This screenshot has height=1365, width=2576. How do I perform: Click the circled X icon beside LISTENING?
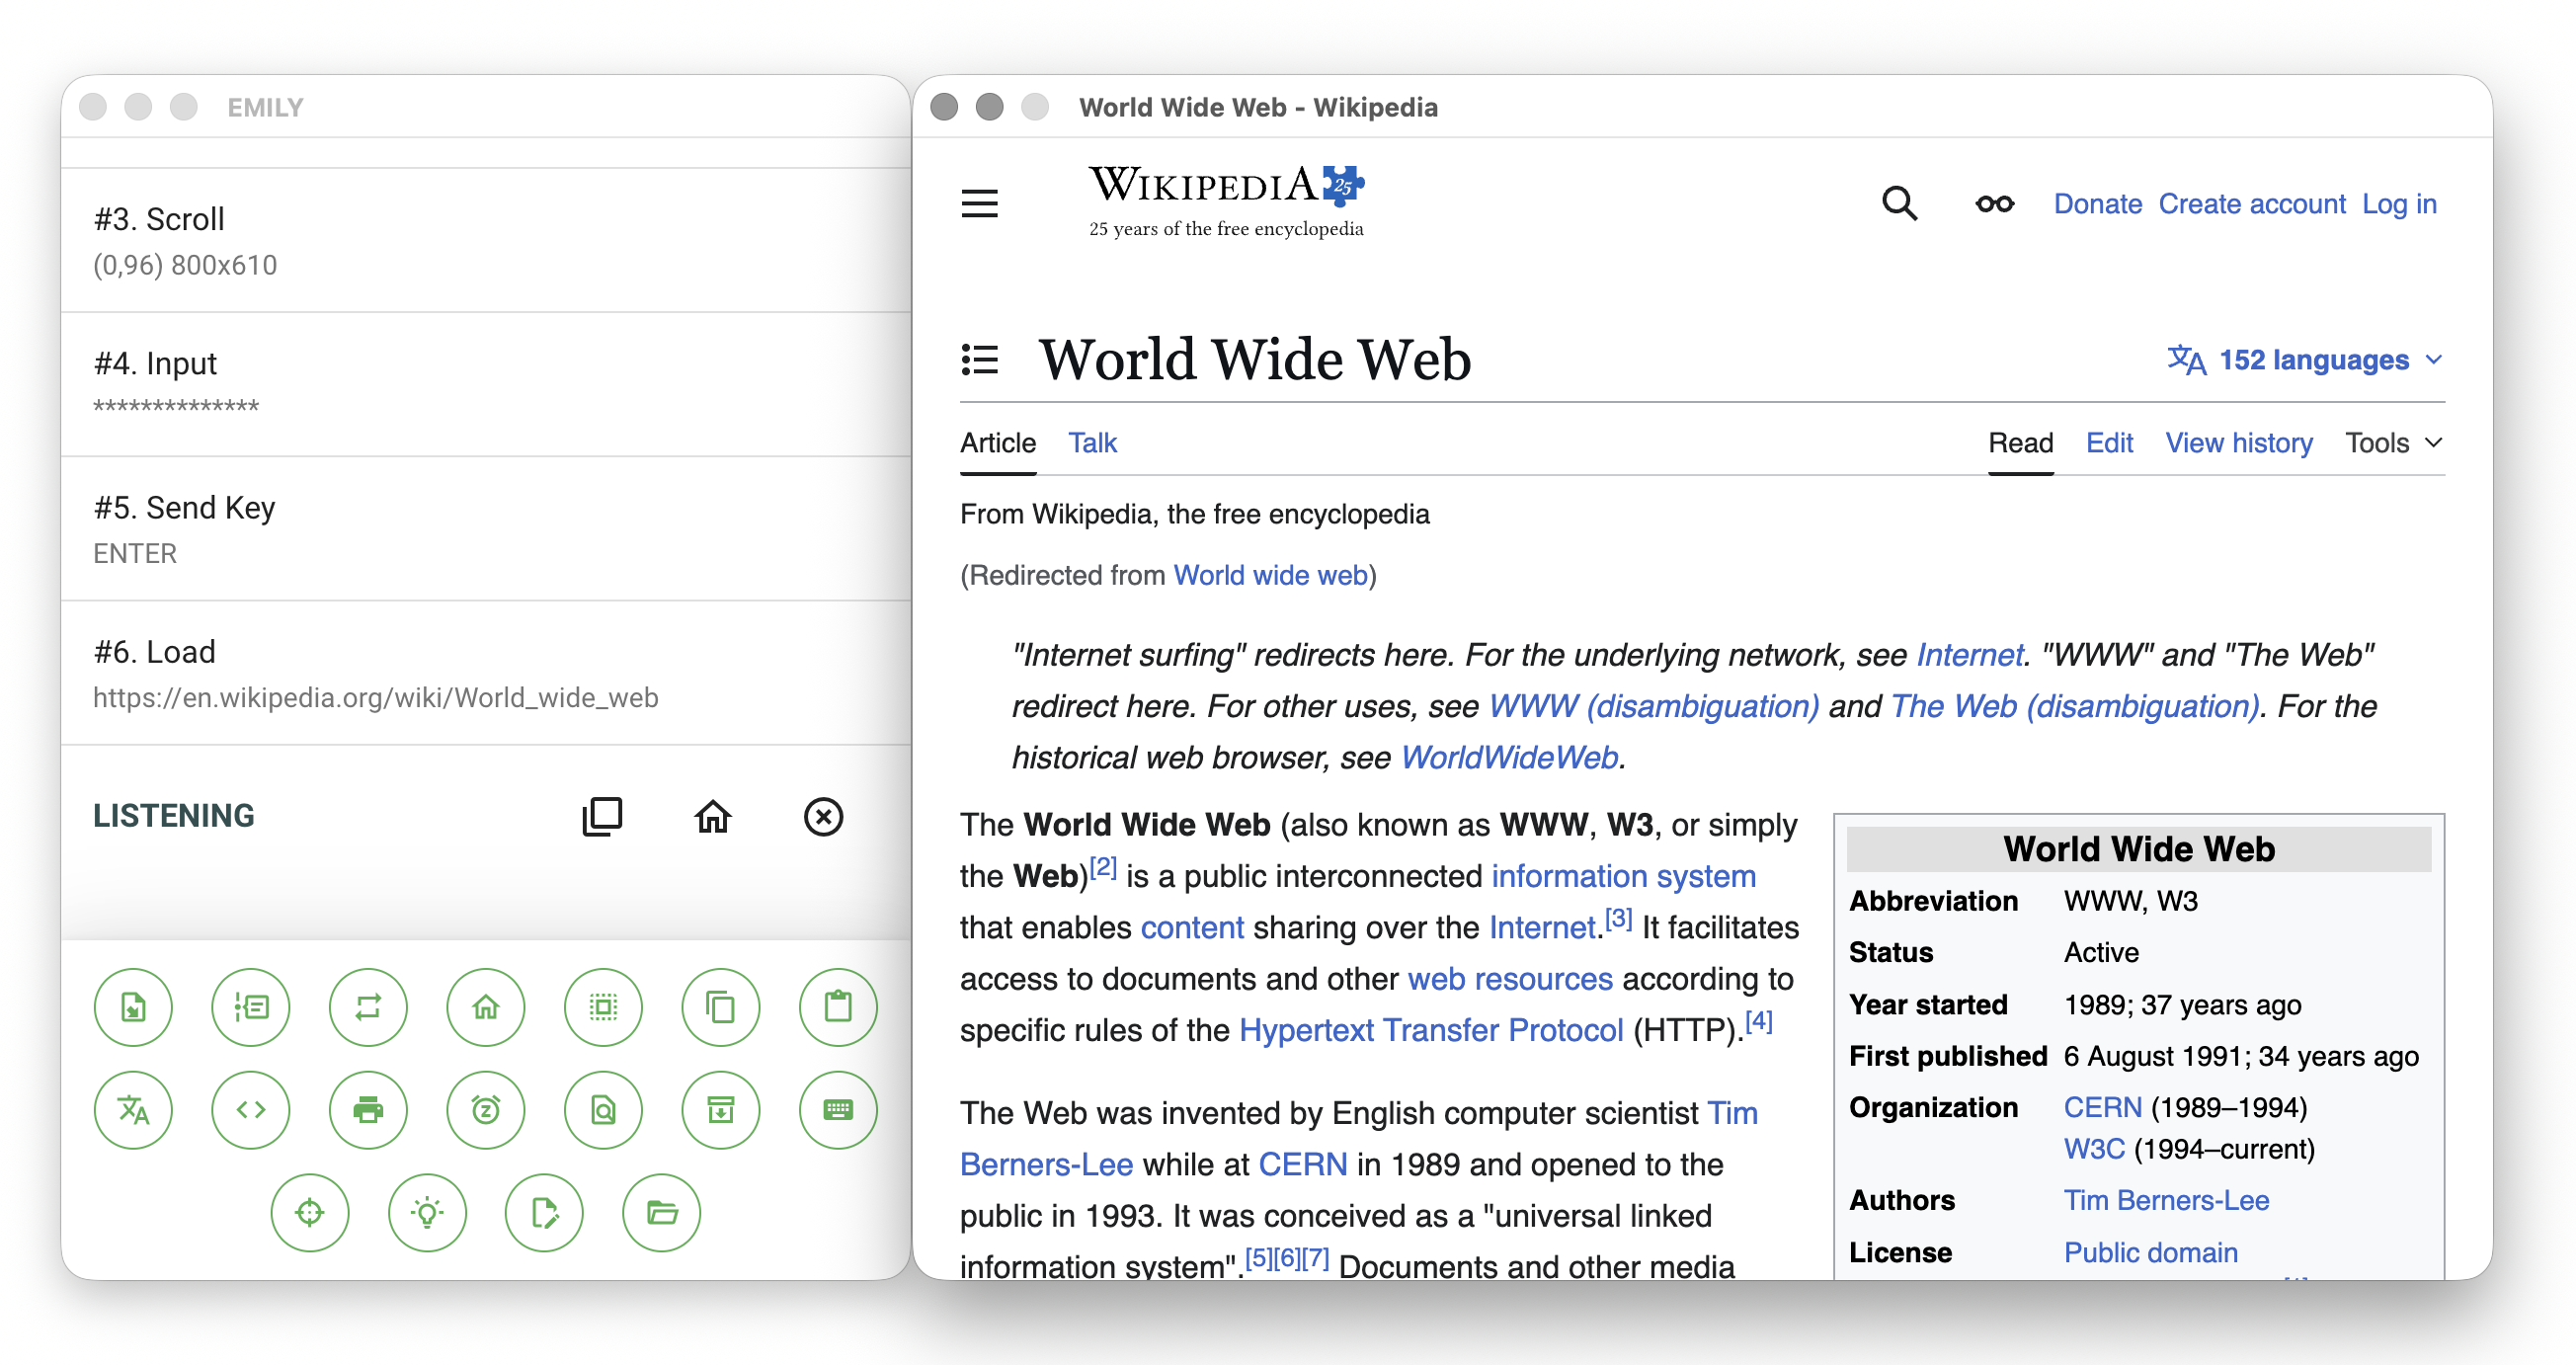tap(823, 817)
